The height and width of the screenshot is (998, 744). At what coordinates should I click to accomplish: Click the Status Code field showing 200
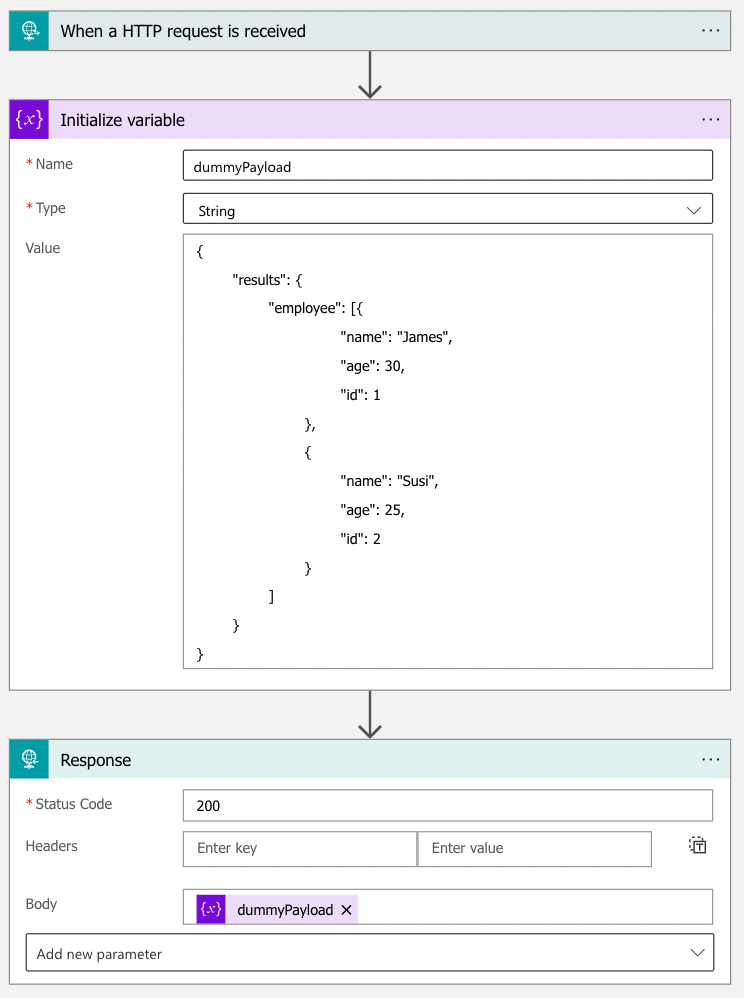(448, 804)
